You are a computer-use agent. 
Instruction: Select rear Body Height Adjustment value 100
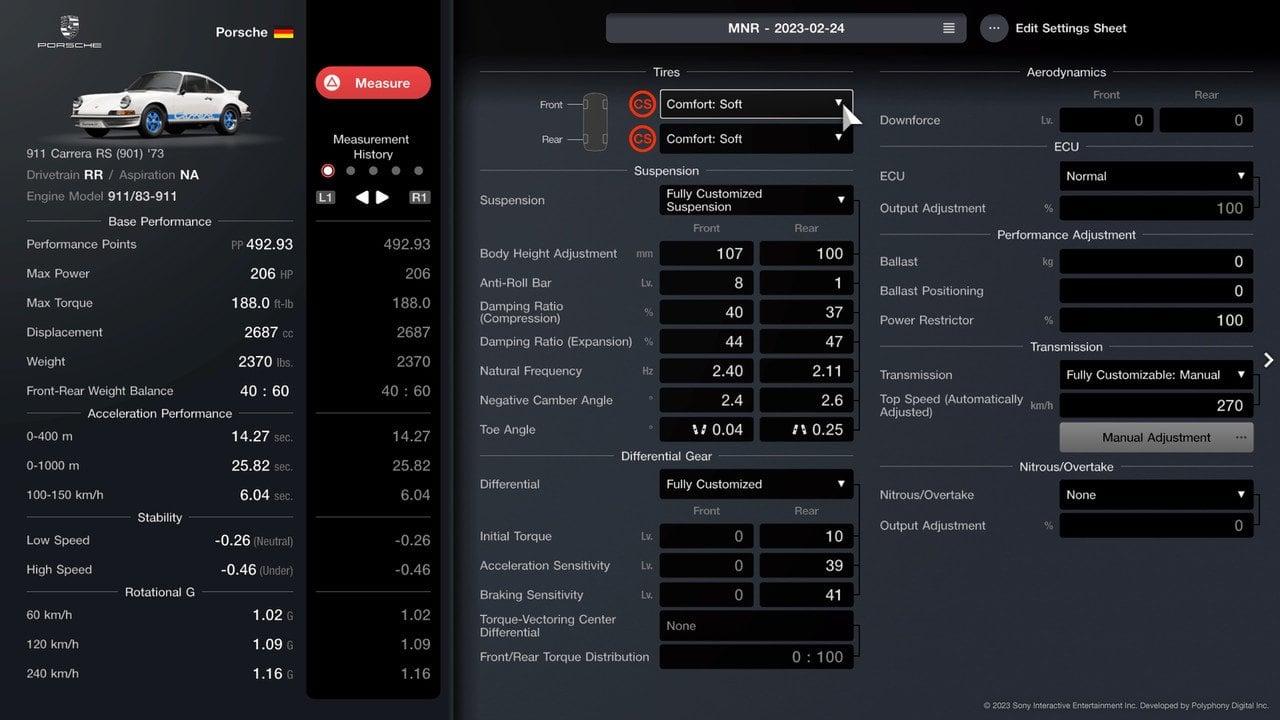point(806,254)
